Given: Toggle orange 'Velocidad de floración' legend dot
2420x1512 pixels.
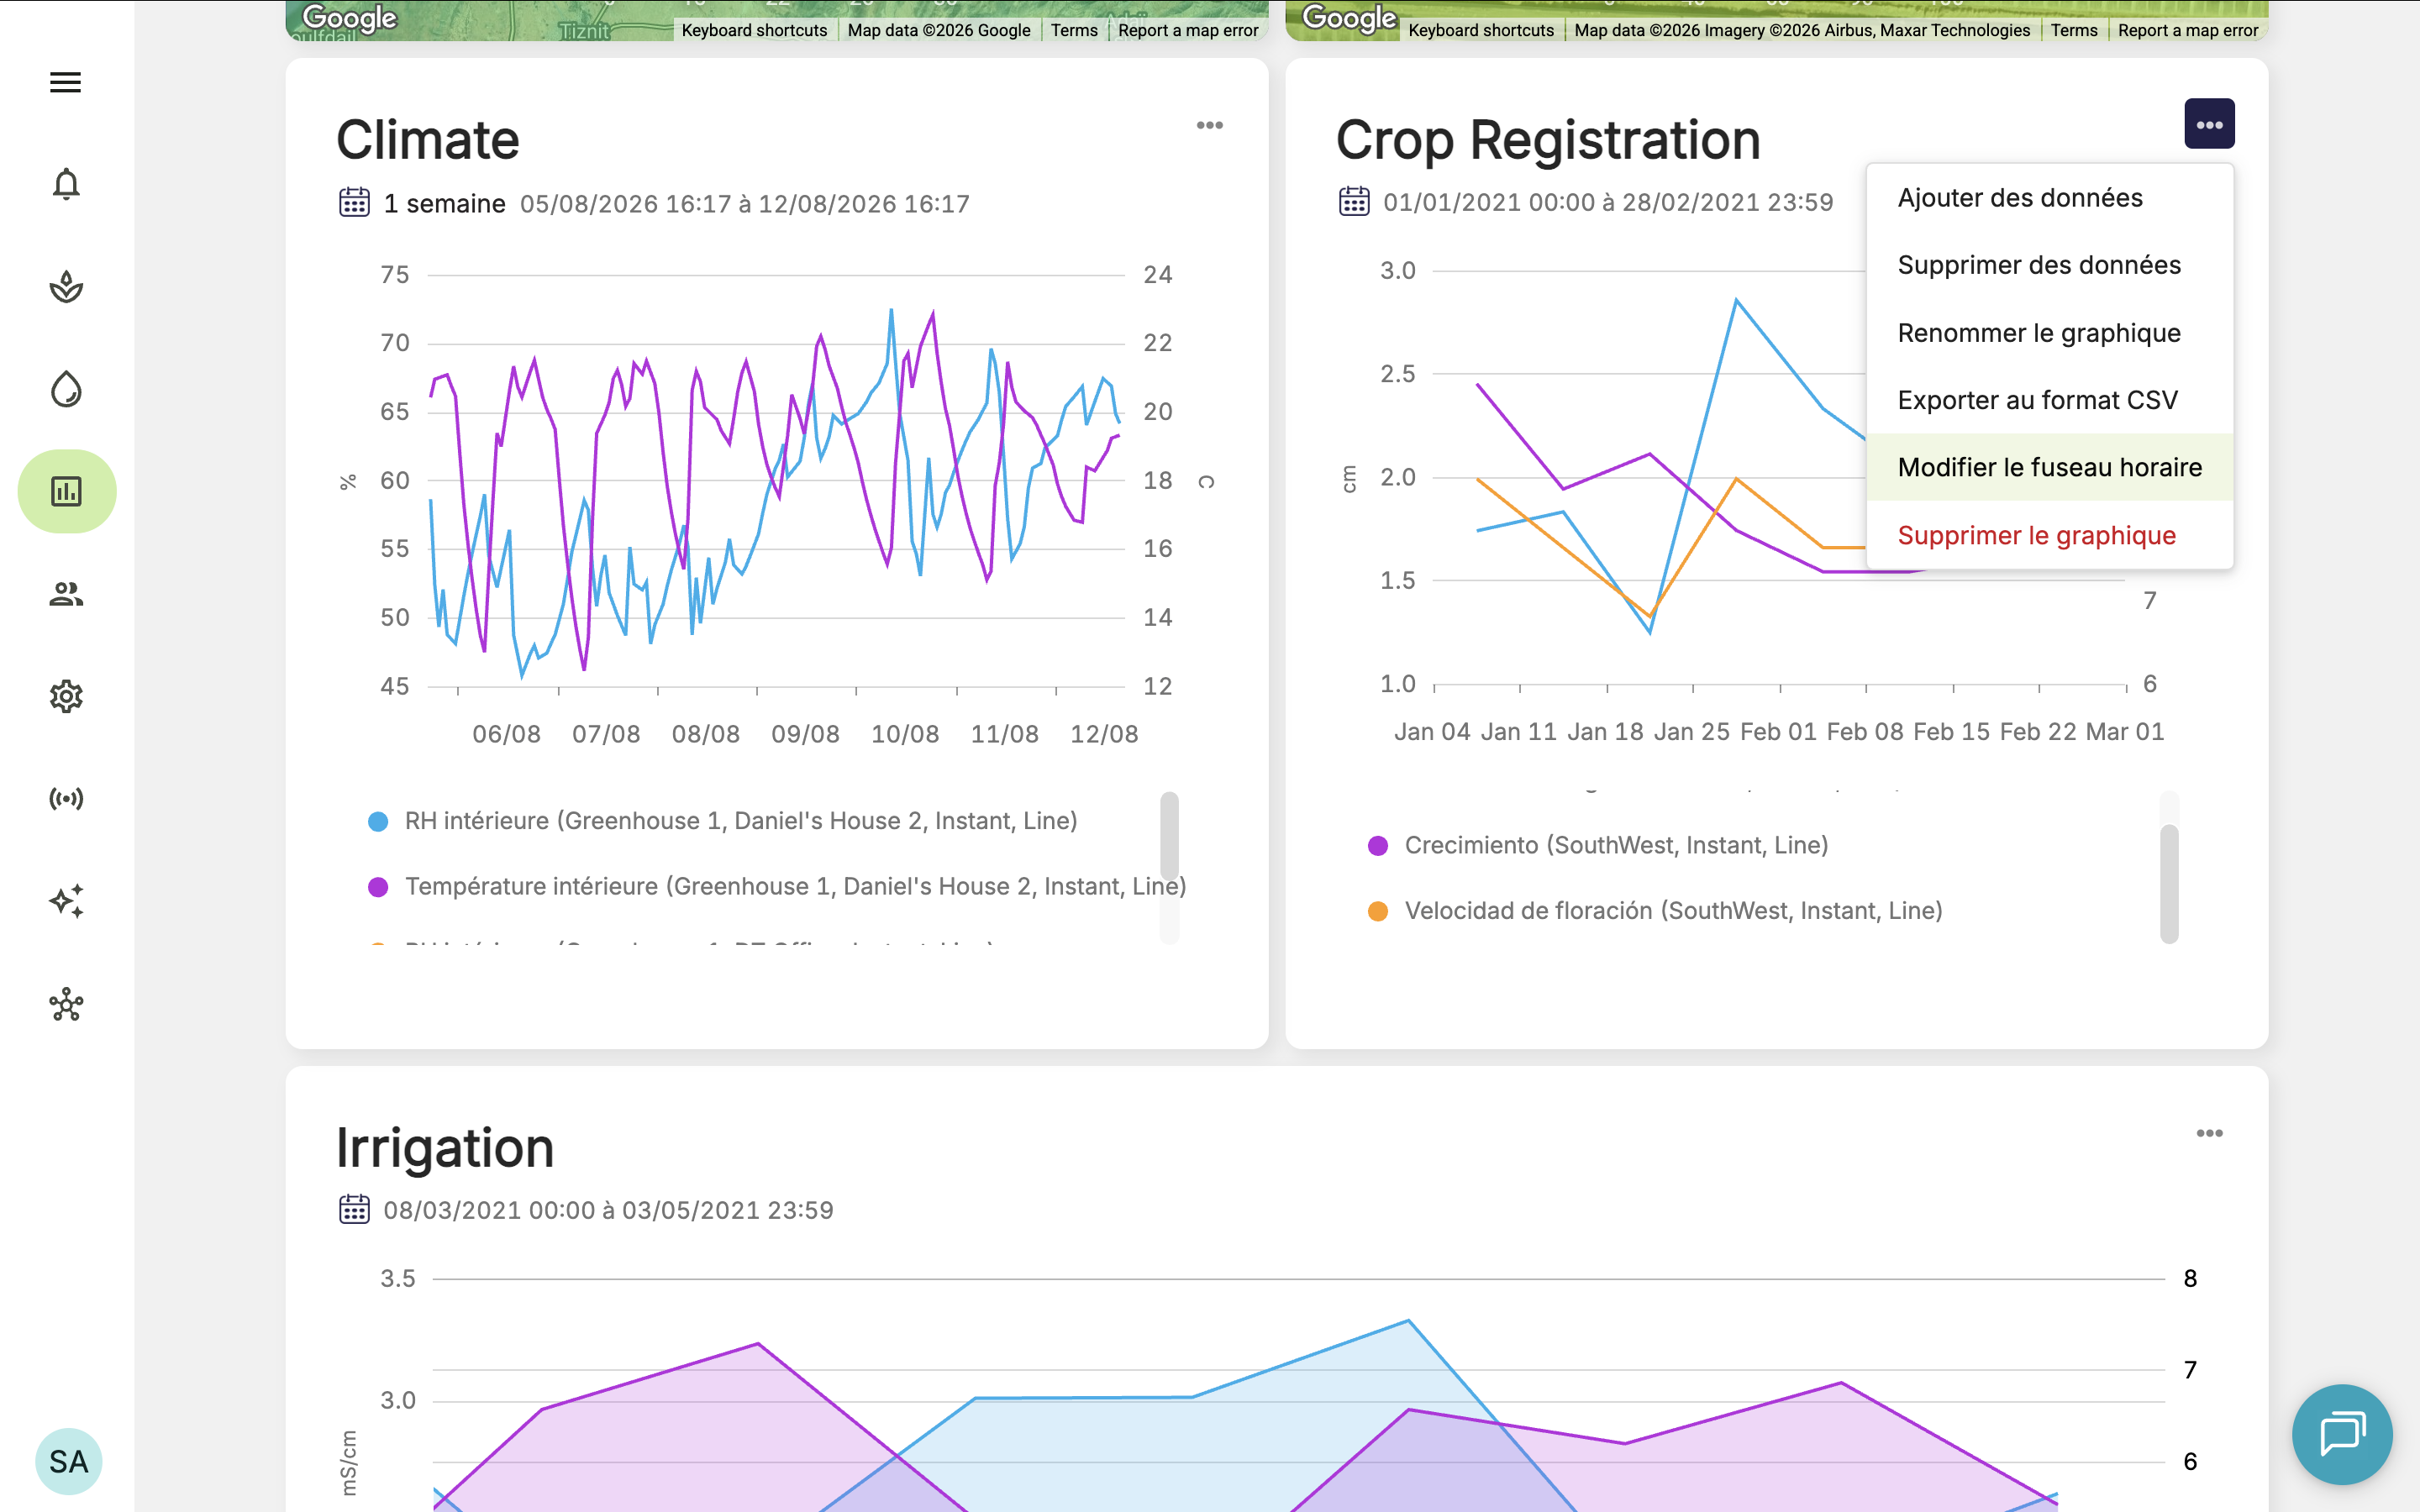Looking at the screenshot, I should point(1378,911).
